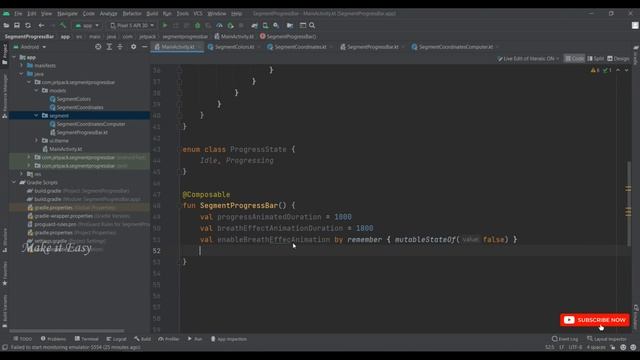Open Device Manager from the toolbar
The width and height of the screenshot is (640, 360).
click(265, 25)
